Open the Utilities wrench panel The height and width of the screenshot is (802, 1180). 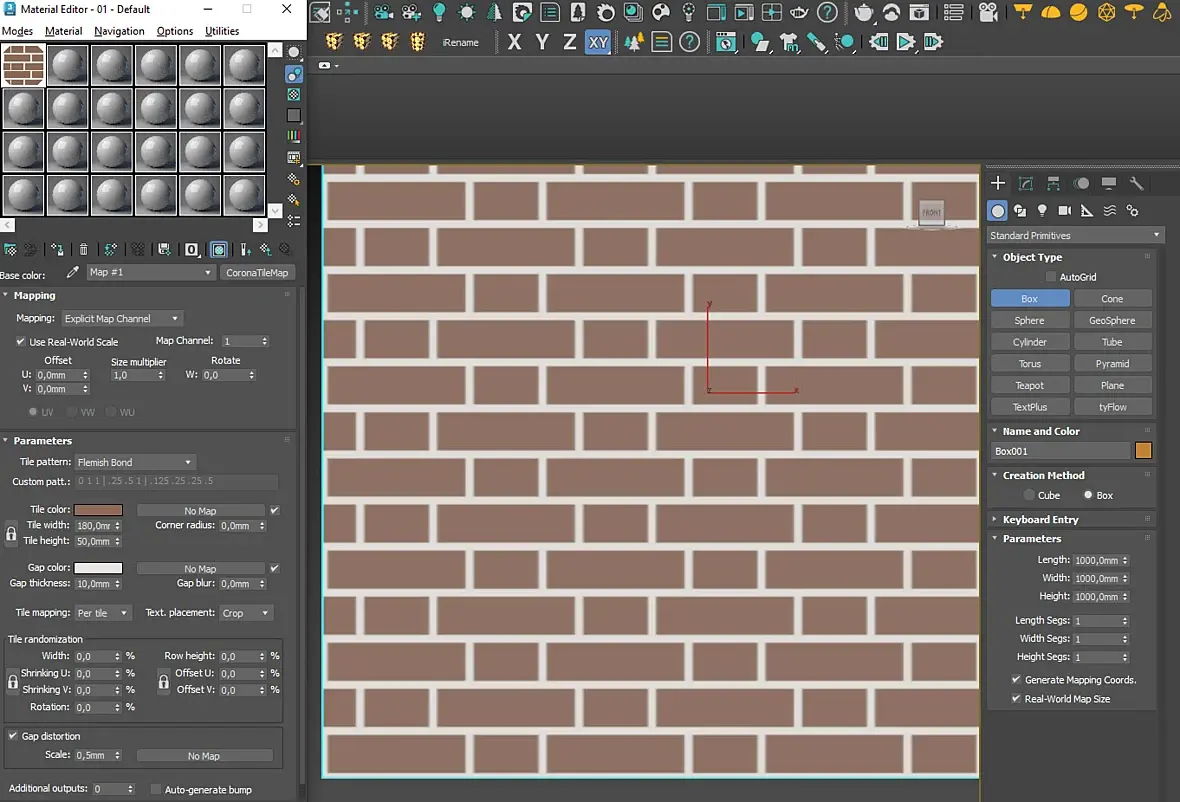1136,184
